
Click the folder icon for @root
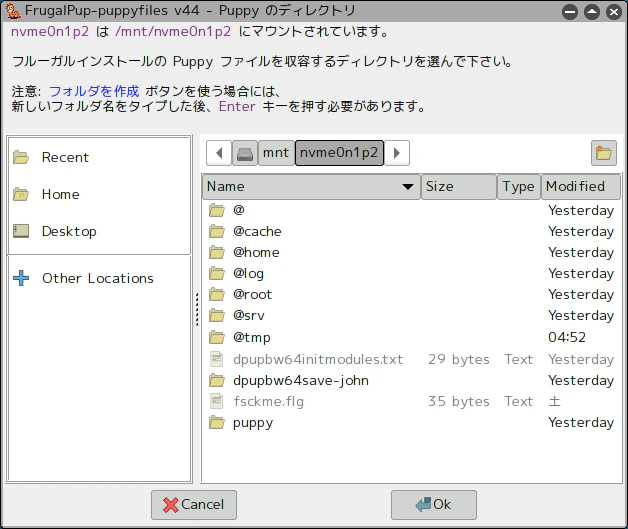[217, 294]
